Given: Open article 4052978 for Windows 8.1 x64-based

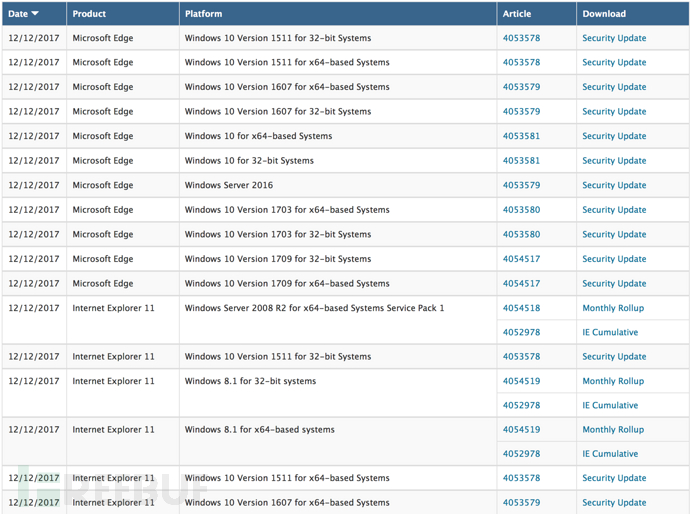Looking at the screenshot, I should click(x=521, y=454).
